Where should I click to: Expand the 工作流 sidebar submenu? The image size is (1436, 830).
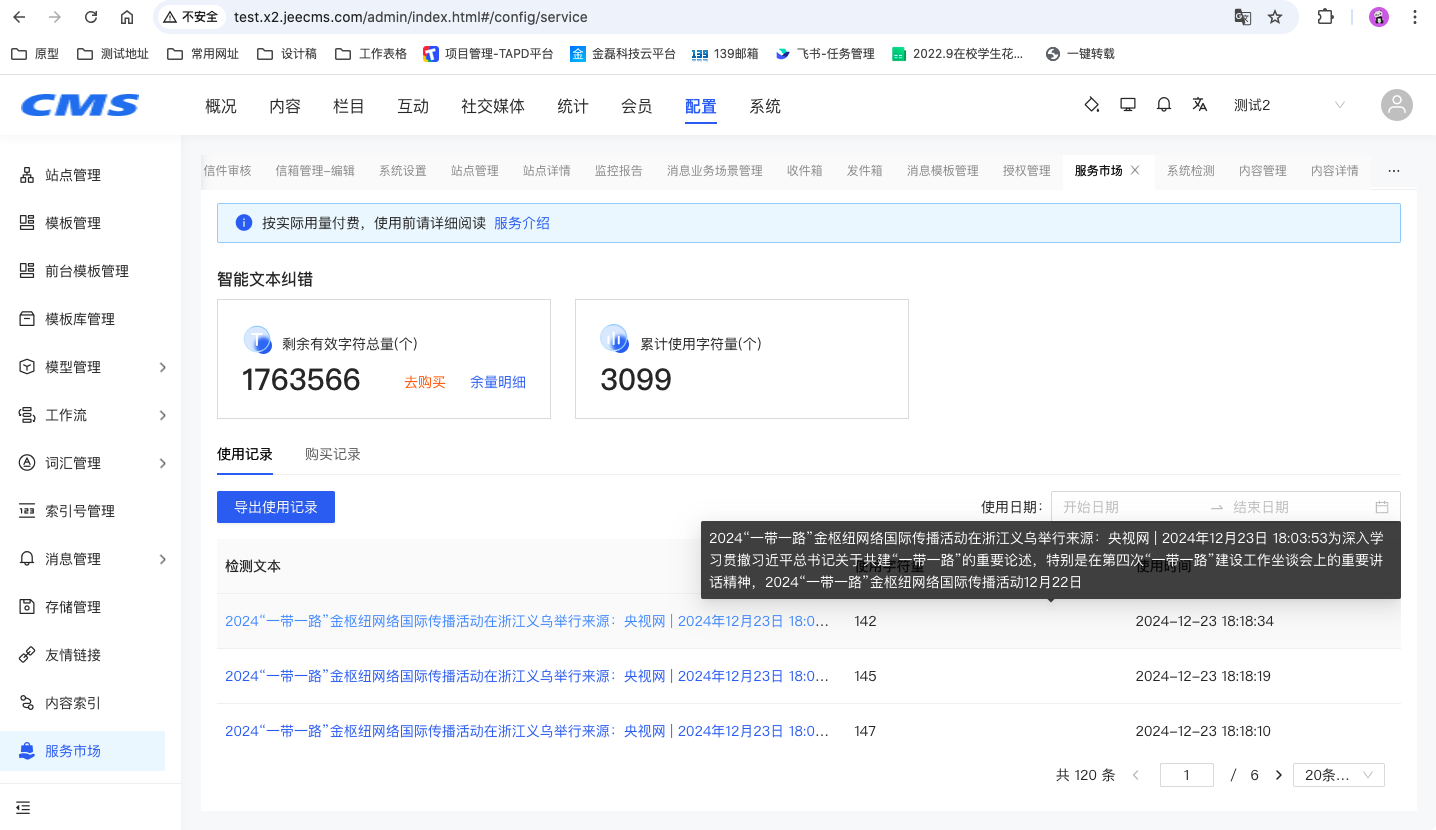(163, 415)
